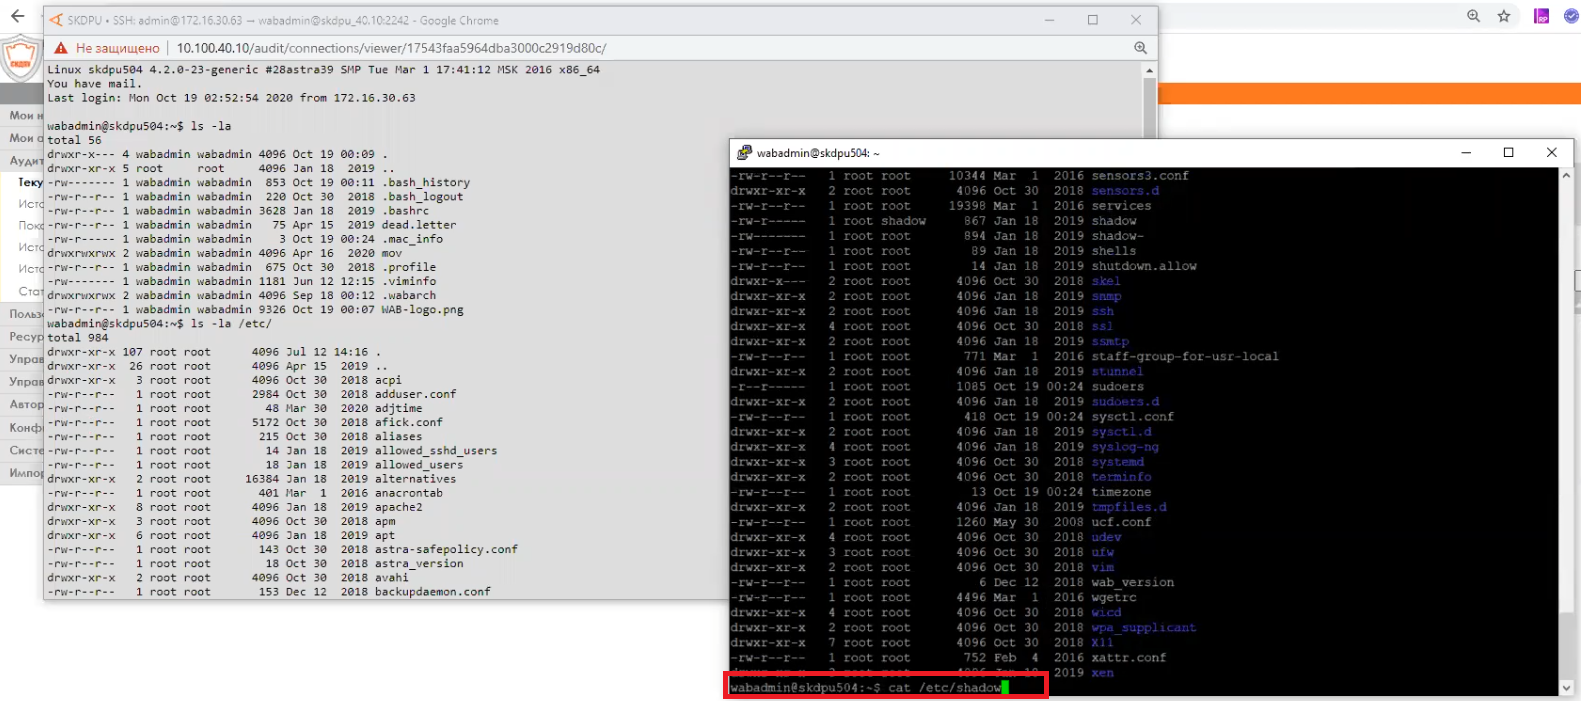Image resolution: width=1581 pixels, height=701 pixels.
Task: Click 'xattr.conf' file in the PuTTY listing
Action: tap(1129, 658)
